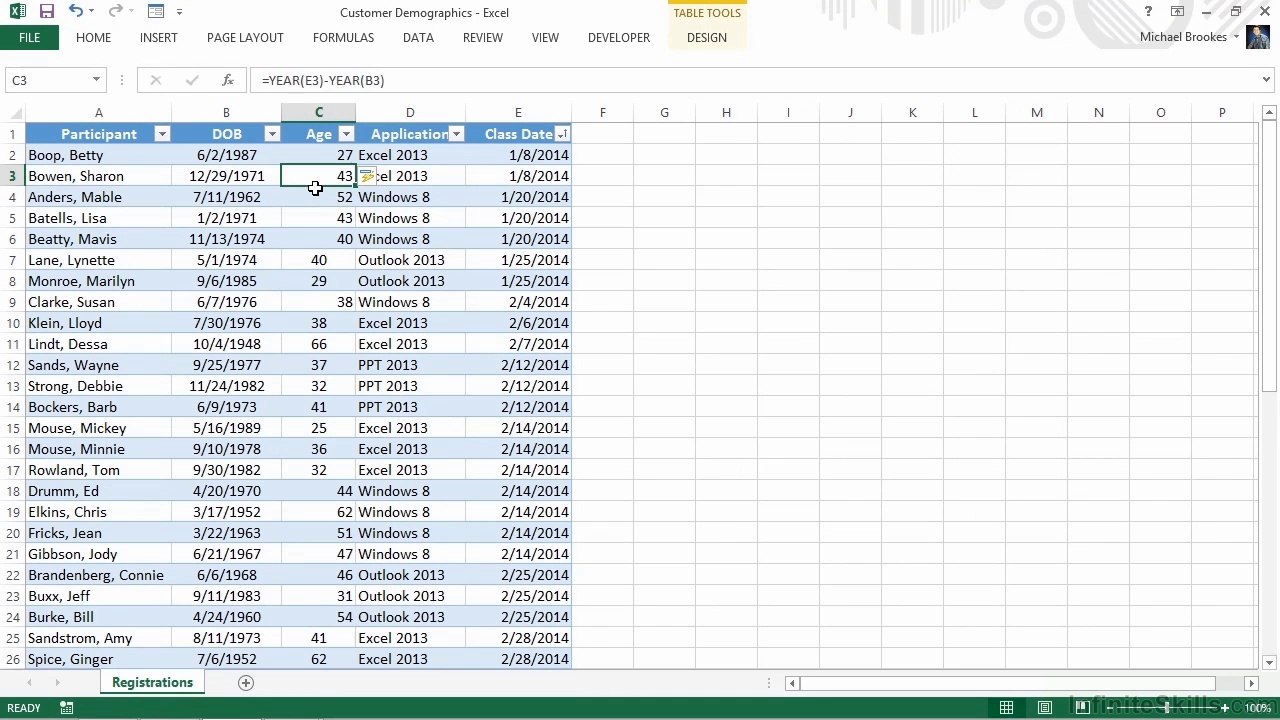Click the previous sheet navigation arrow

[30, 683]
